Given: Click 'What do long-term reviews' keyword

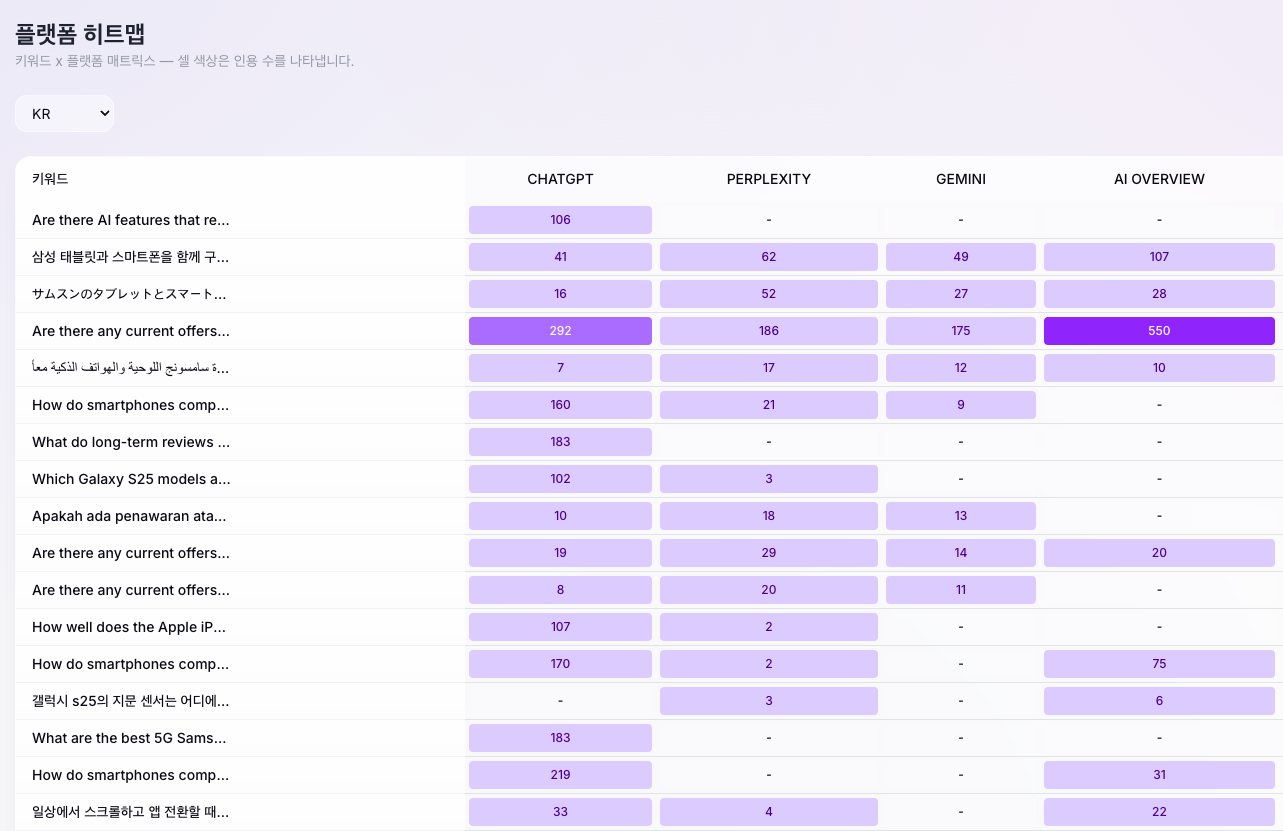Looking at the screenshot, I should (x=130, y=442).
